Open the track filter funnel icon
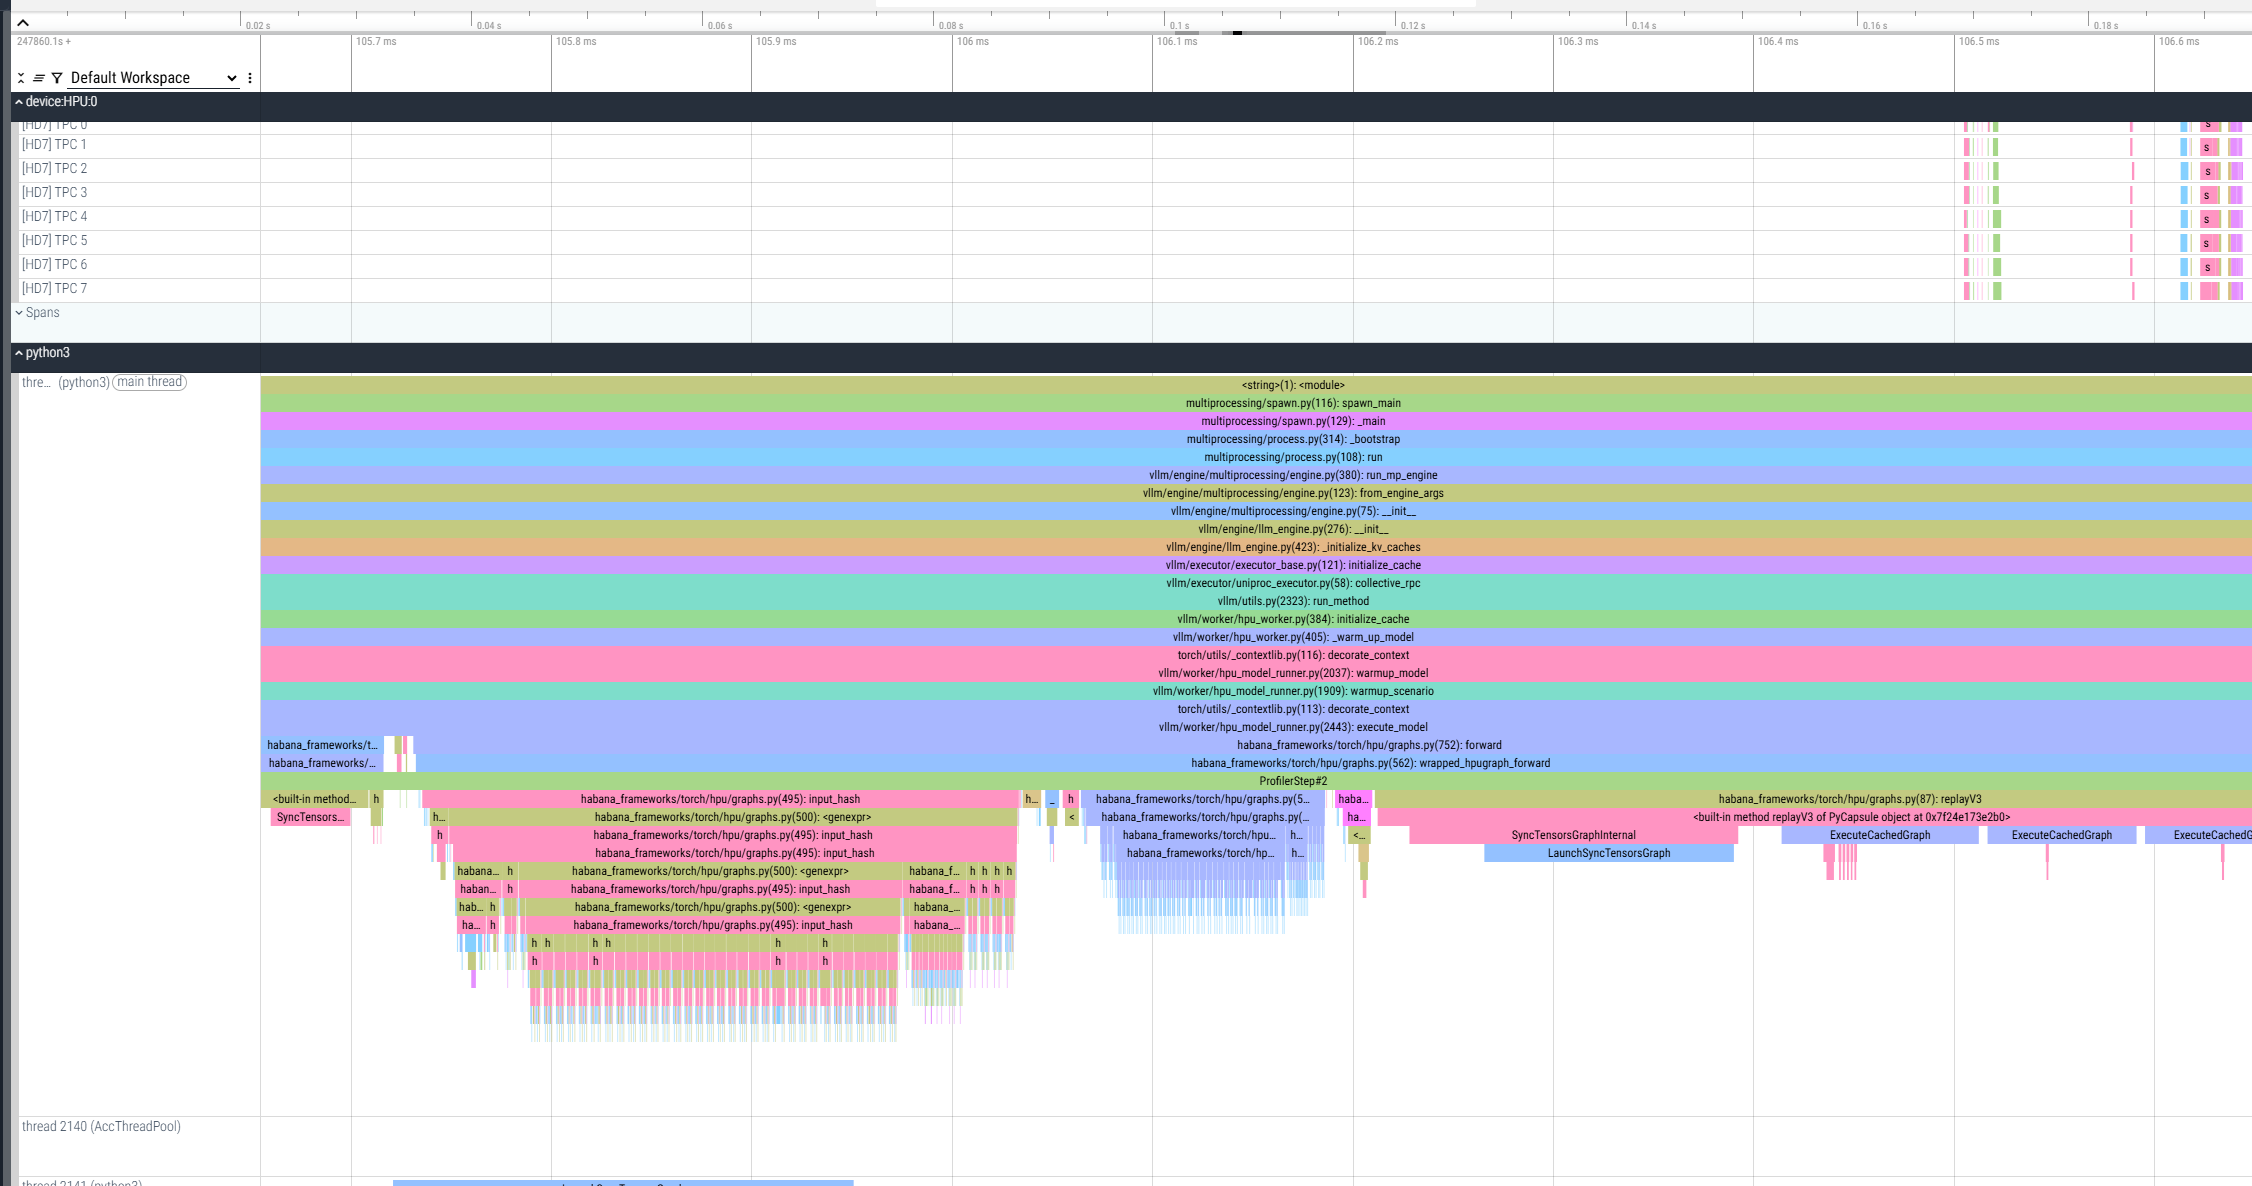The height and width of the screenshot is (1186, 2252). click(x=57, y=78)
